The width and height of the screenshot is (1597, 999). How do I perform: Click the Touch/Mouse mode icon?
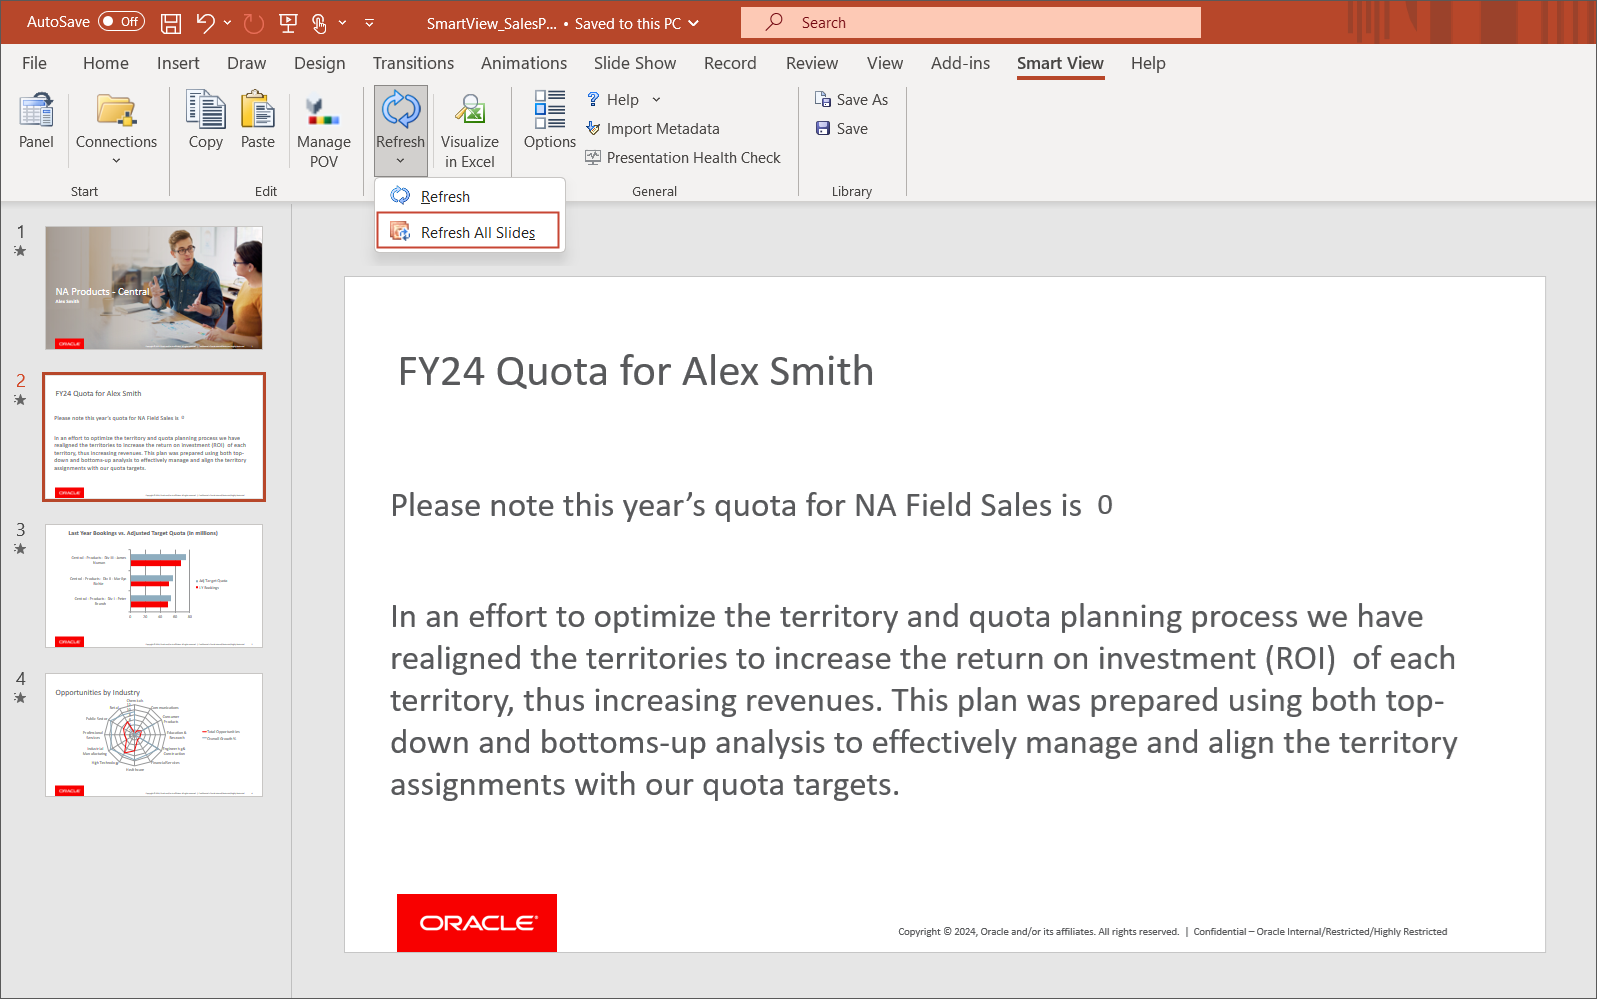pyautogui.click(x=320, y=22)
